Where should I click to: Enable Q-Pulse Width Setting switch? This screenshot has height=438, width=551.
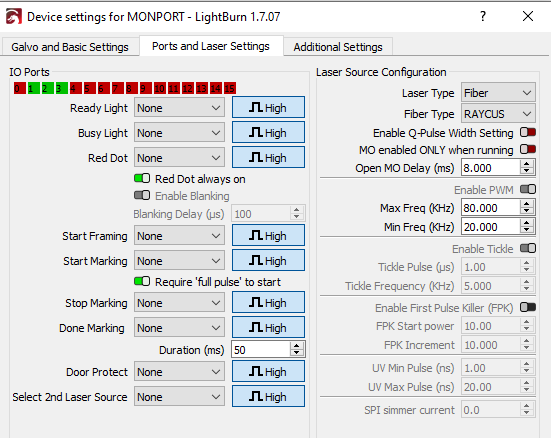pos(528,133)
